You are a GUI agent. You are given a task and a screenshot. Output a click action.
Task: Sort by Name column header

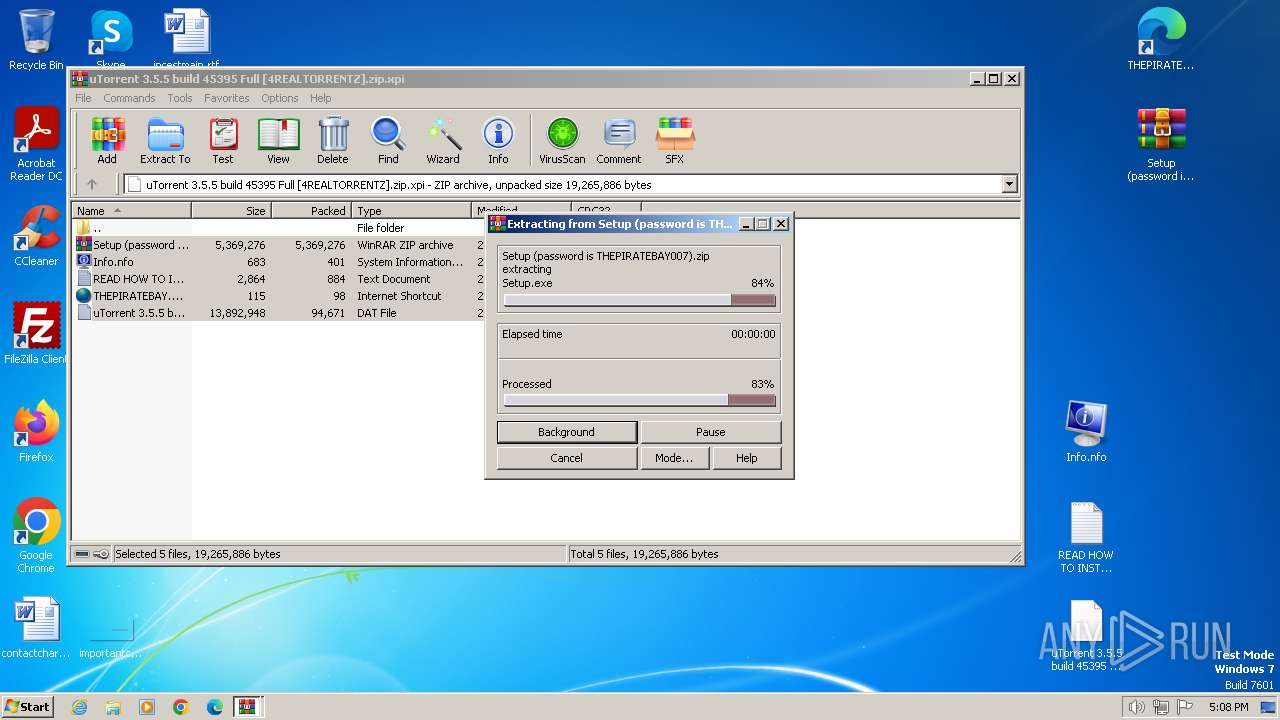[x=132, y=211]
